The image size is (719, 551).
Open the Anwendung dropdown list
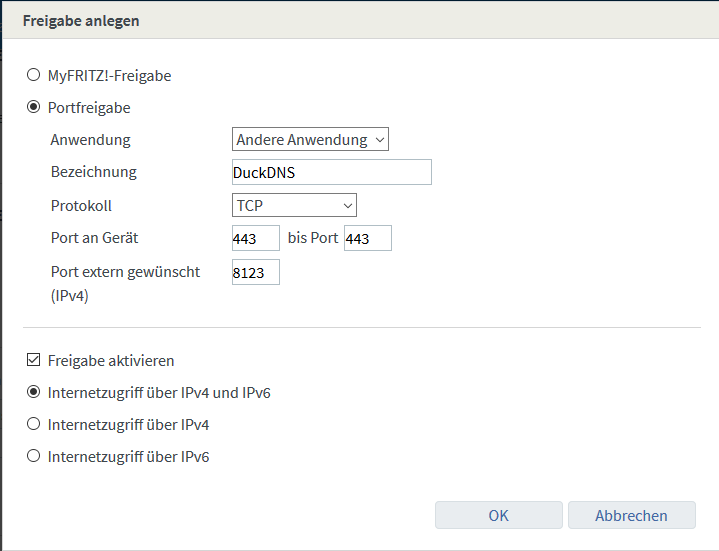[x=310, y=139]
